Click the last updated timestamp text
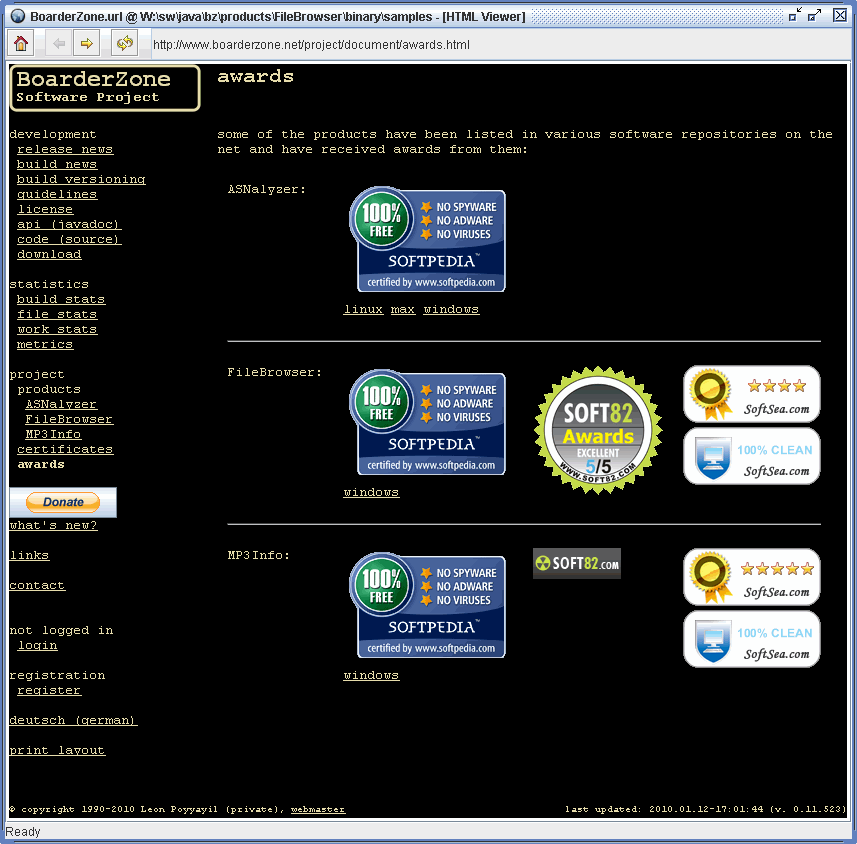 [x=705, y=809]
